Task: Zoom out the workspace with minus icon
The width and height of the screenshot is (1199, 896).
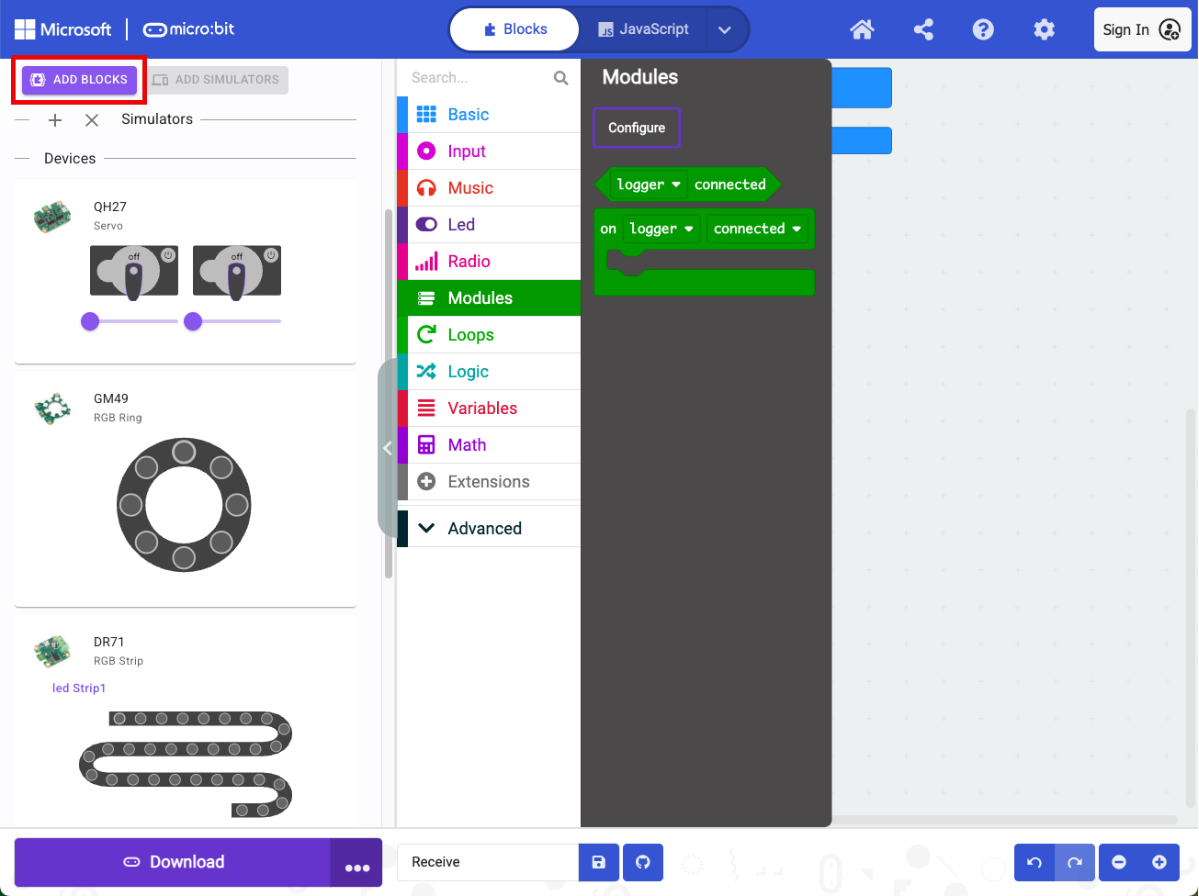Action: click(1119, 862)
